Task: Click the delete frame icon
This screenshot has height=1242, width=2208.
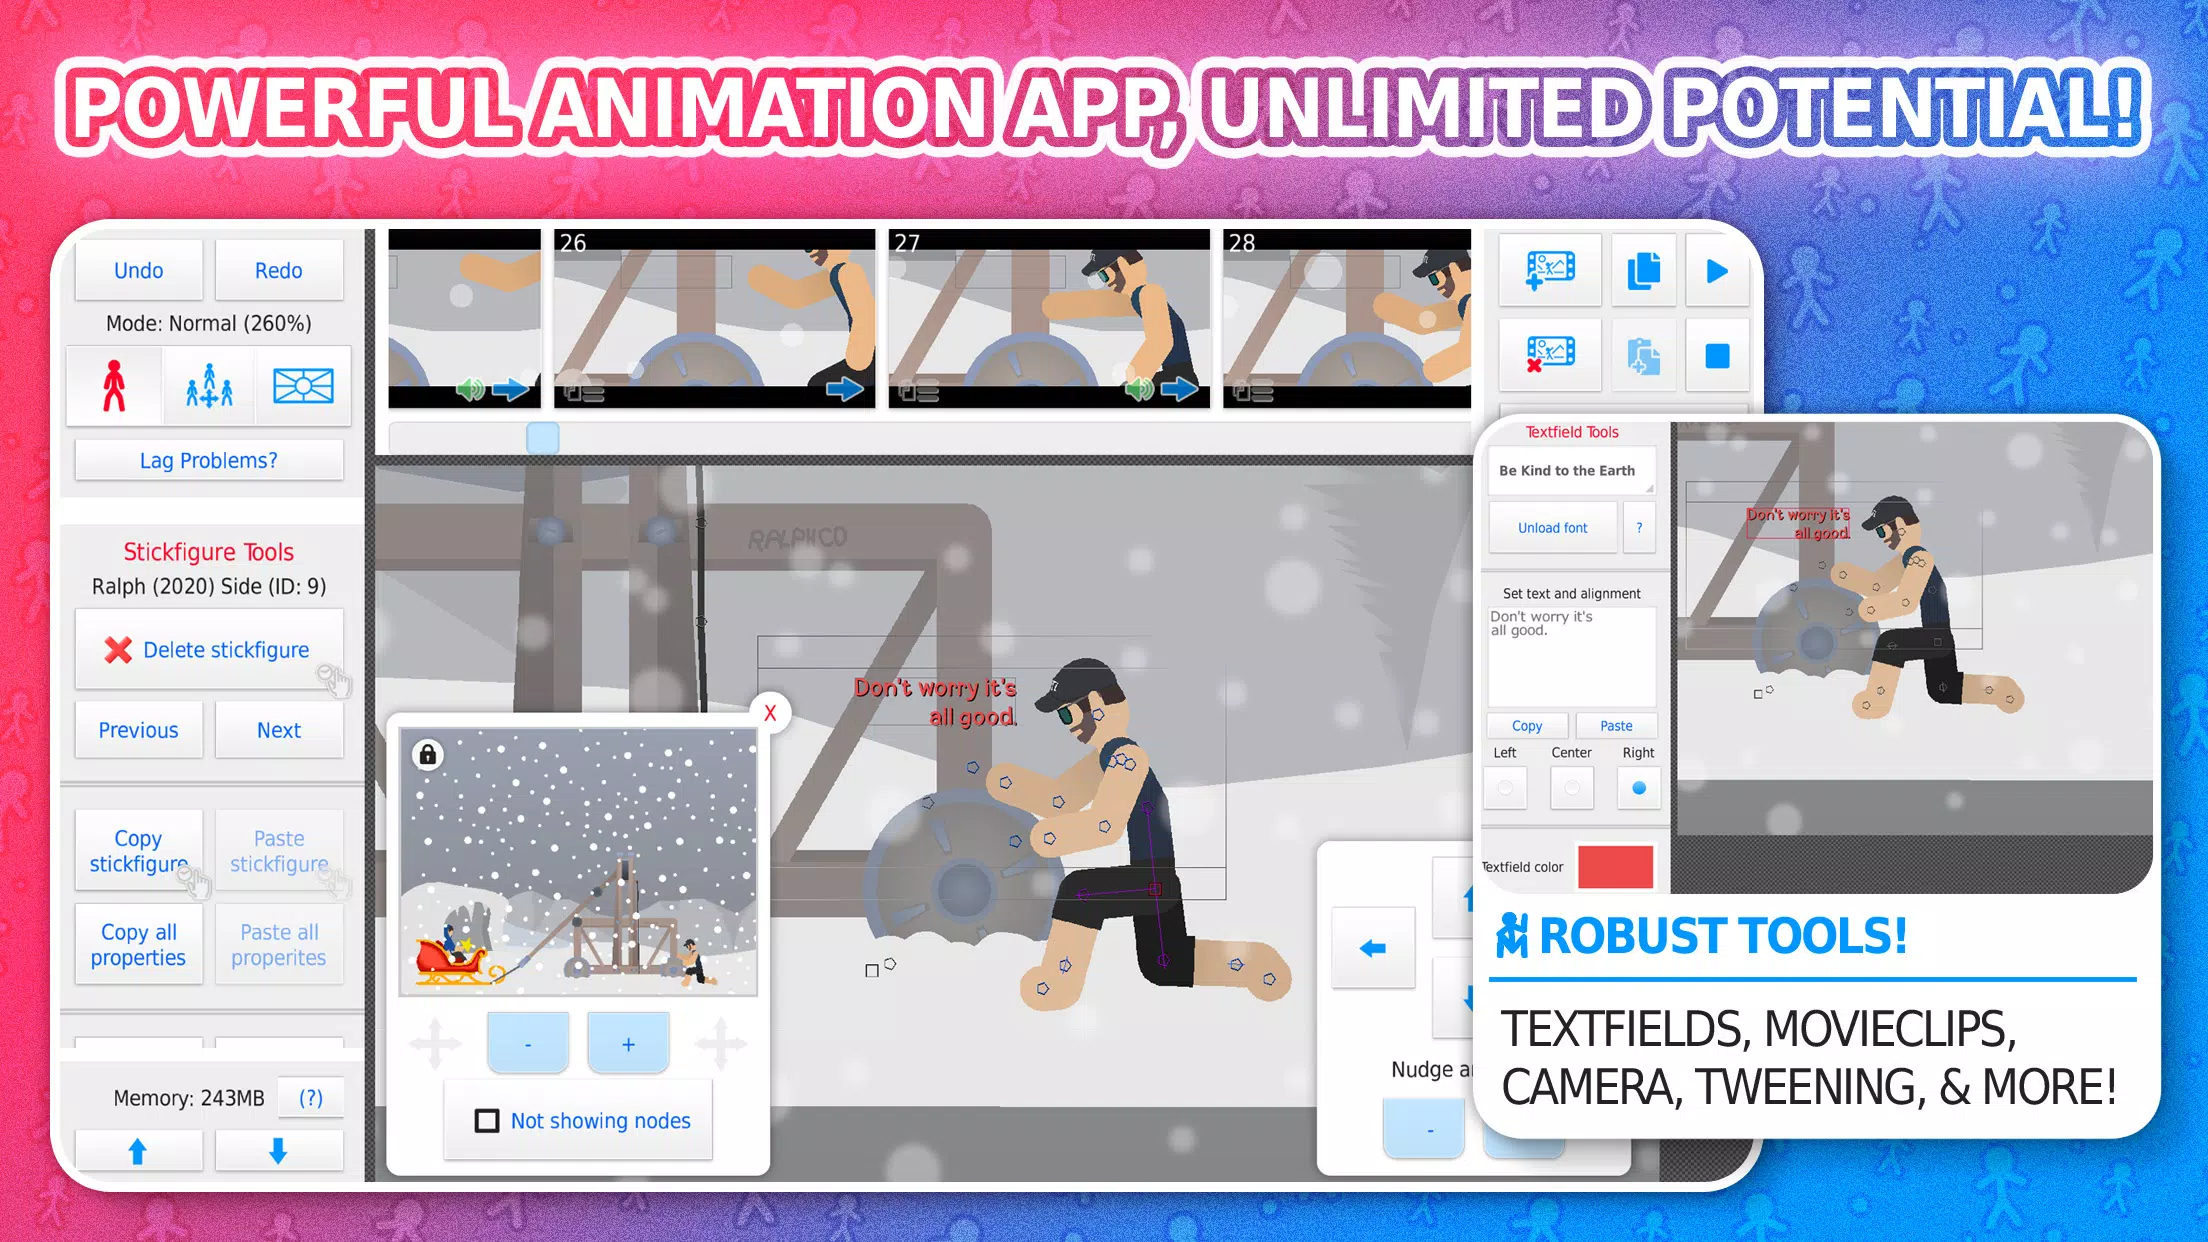Action: pyautogui.click(x=1550, y=356)
